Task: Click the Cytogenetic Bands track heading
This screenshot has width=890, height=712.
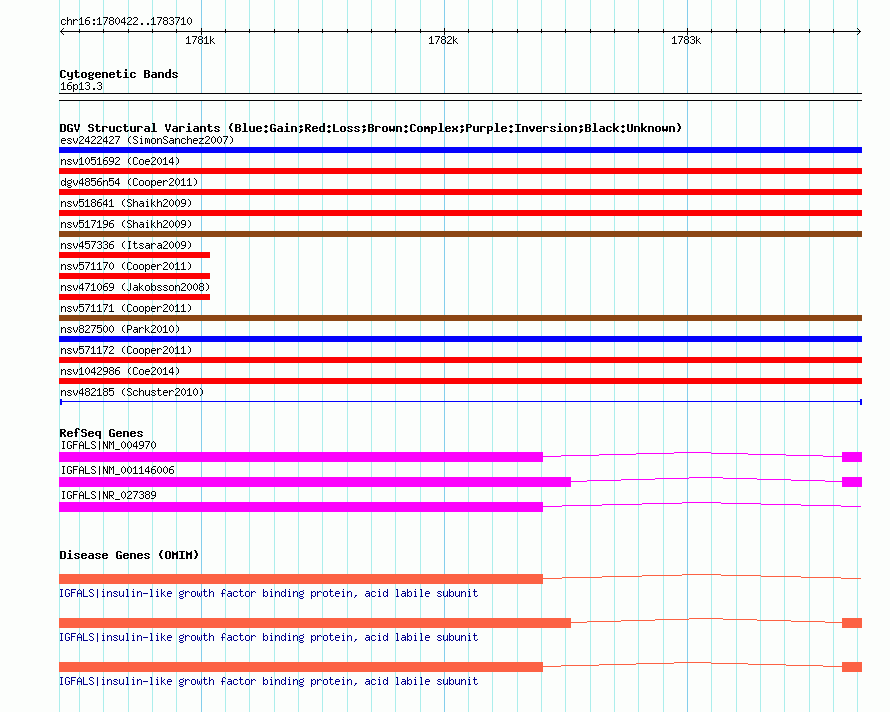Action: pos(119,74)
